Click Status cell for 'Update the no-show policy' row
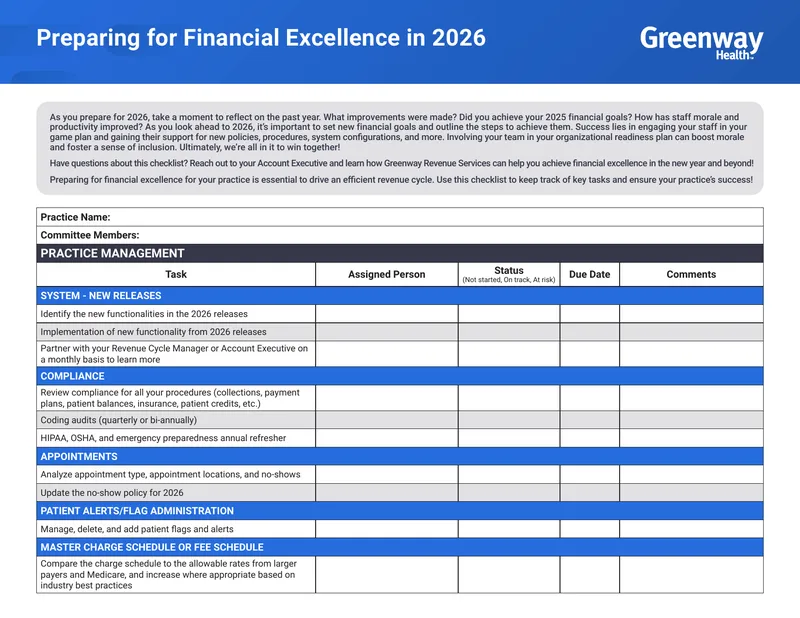This screenshot has height=618, width=800. tap(509, 492)
